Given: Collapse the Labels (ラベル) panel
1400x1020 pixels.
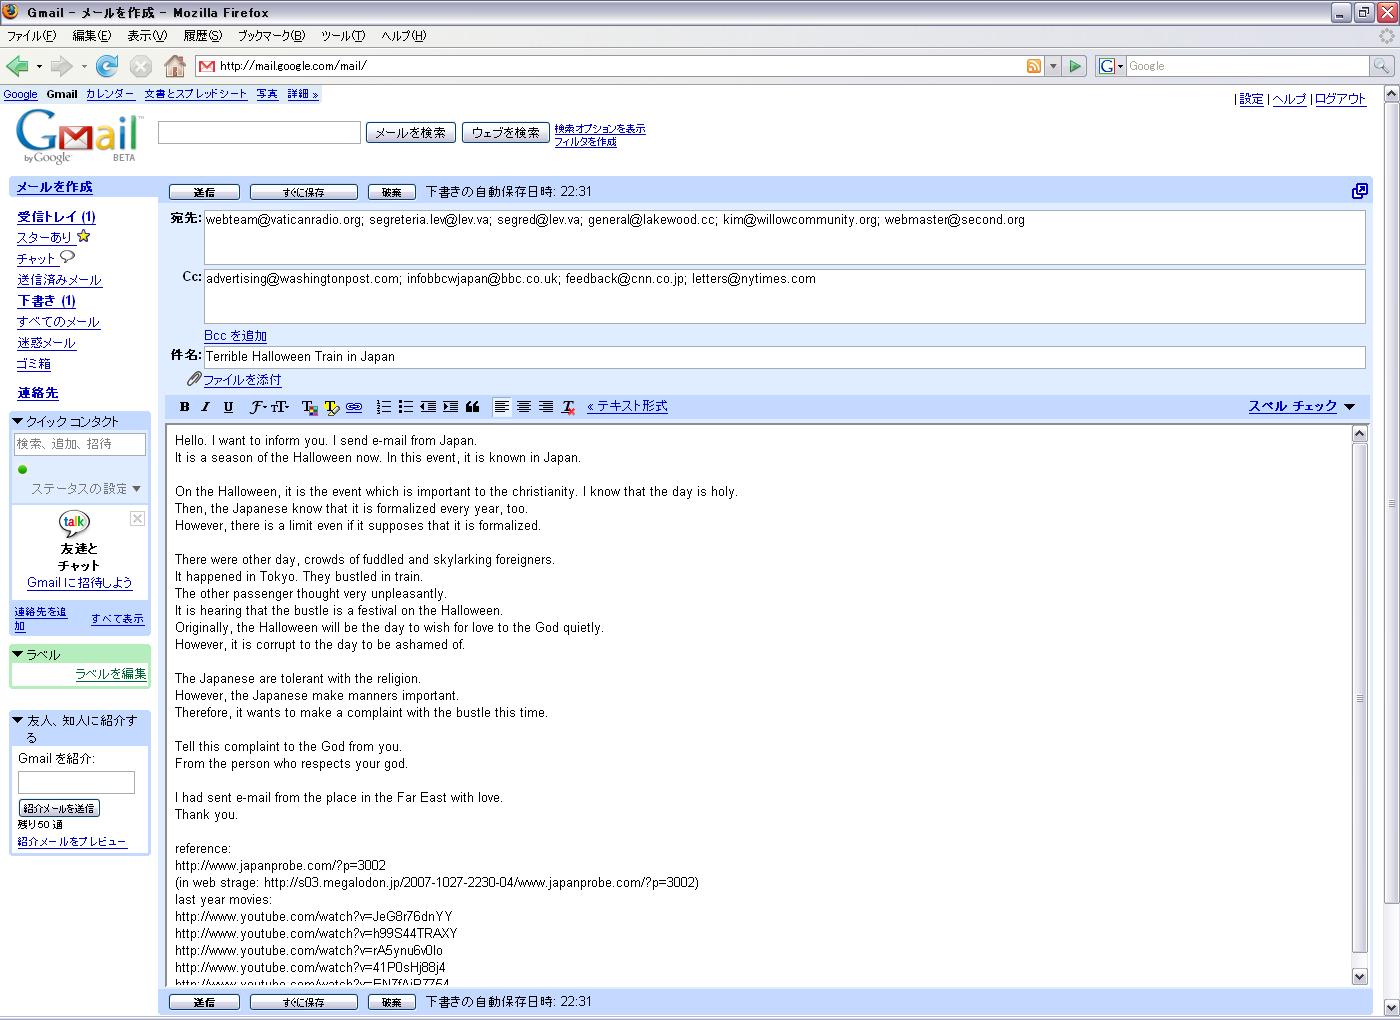Looking at the screenshot, I should coord(17,654).
